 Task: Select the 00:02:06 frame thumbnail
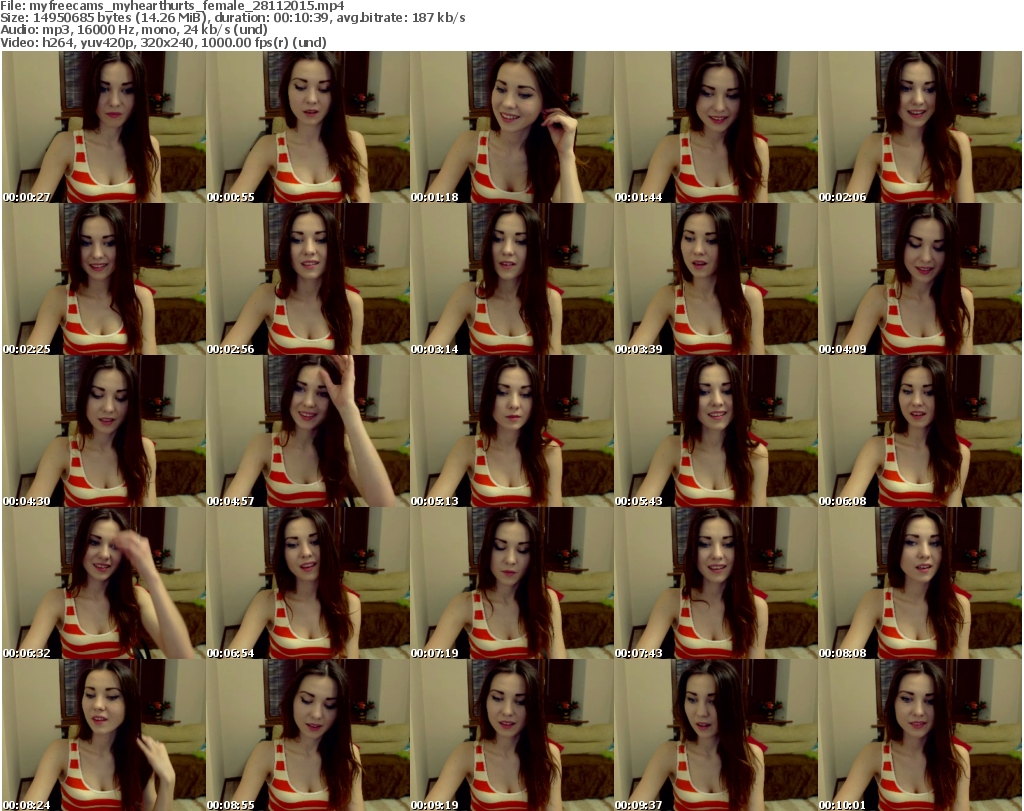pyautogui.click(x=920, y=127)
